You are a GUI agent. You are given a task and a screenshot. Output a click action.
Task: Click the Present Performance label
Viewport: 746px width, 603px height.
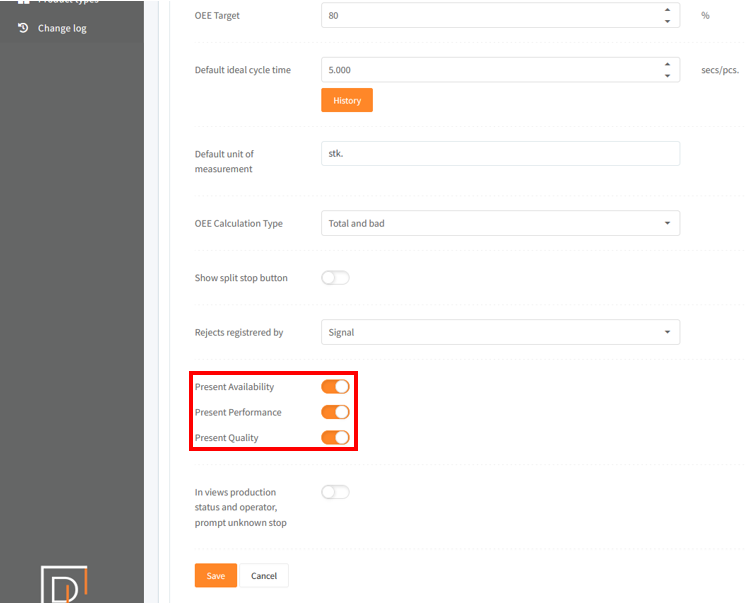238,412
